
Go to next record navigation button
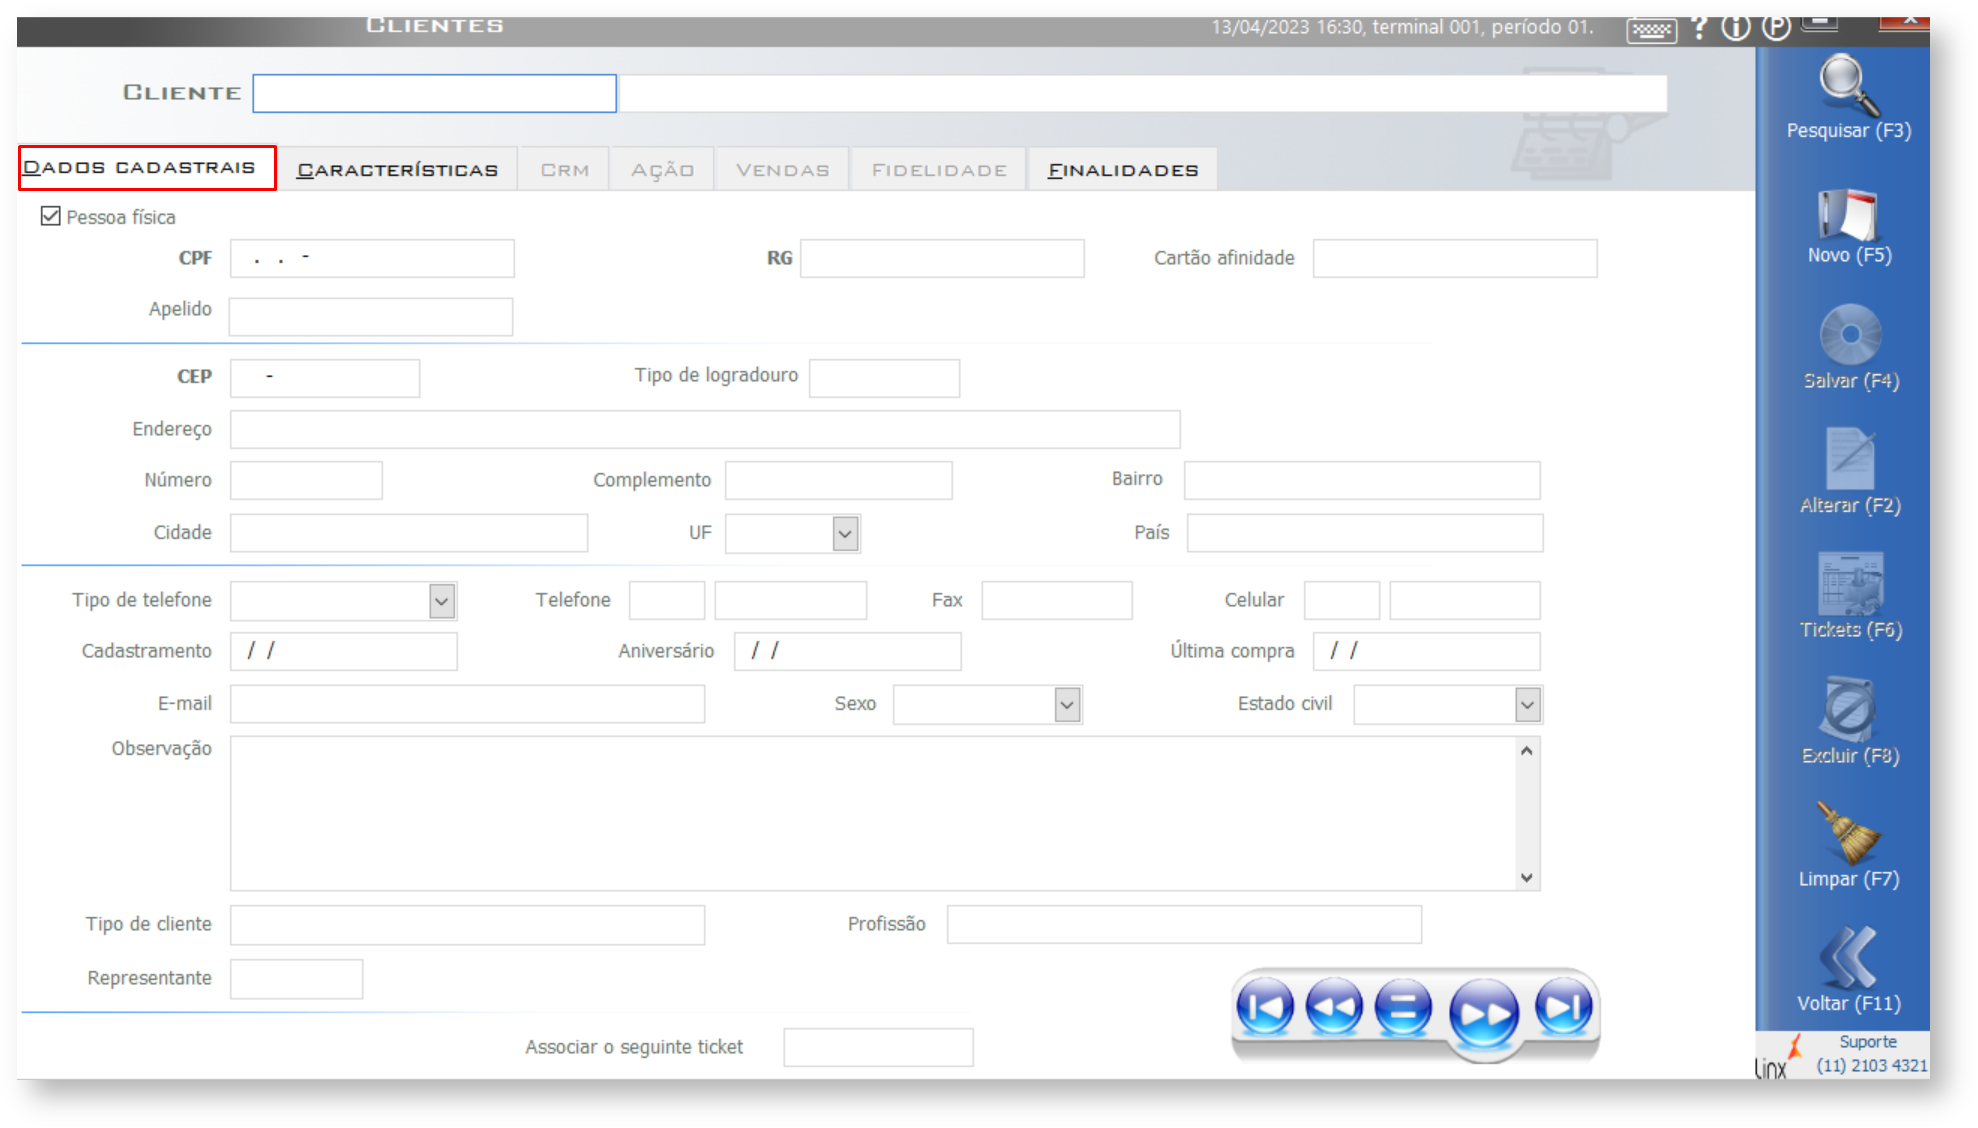[1484, 1013]
